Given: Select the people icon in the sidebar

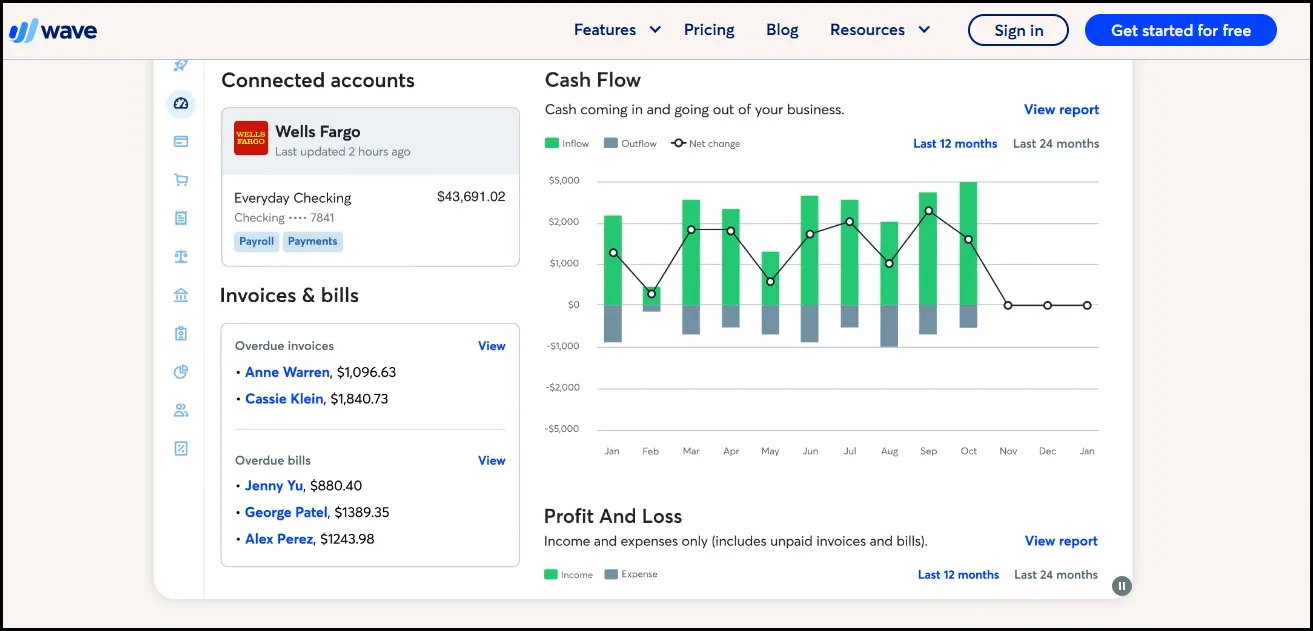Looking at the screenshot, I should (180, 409).
